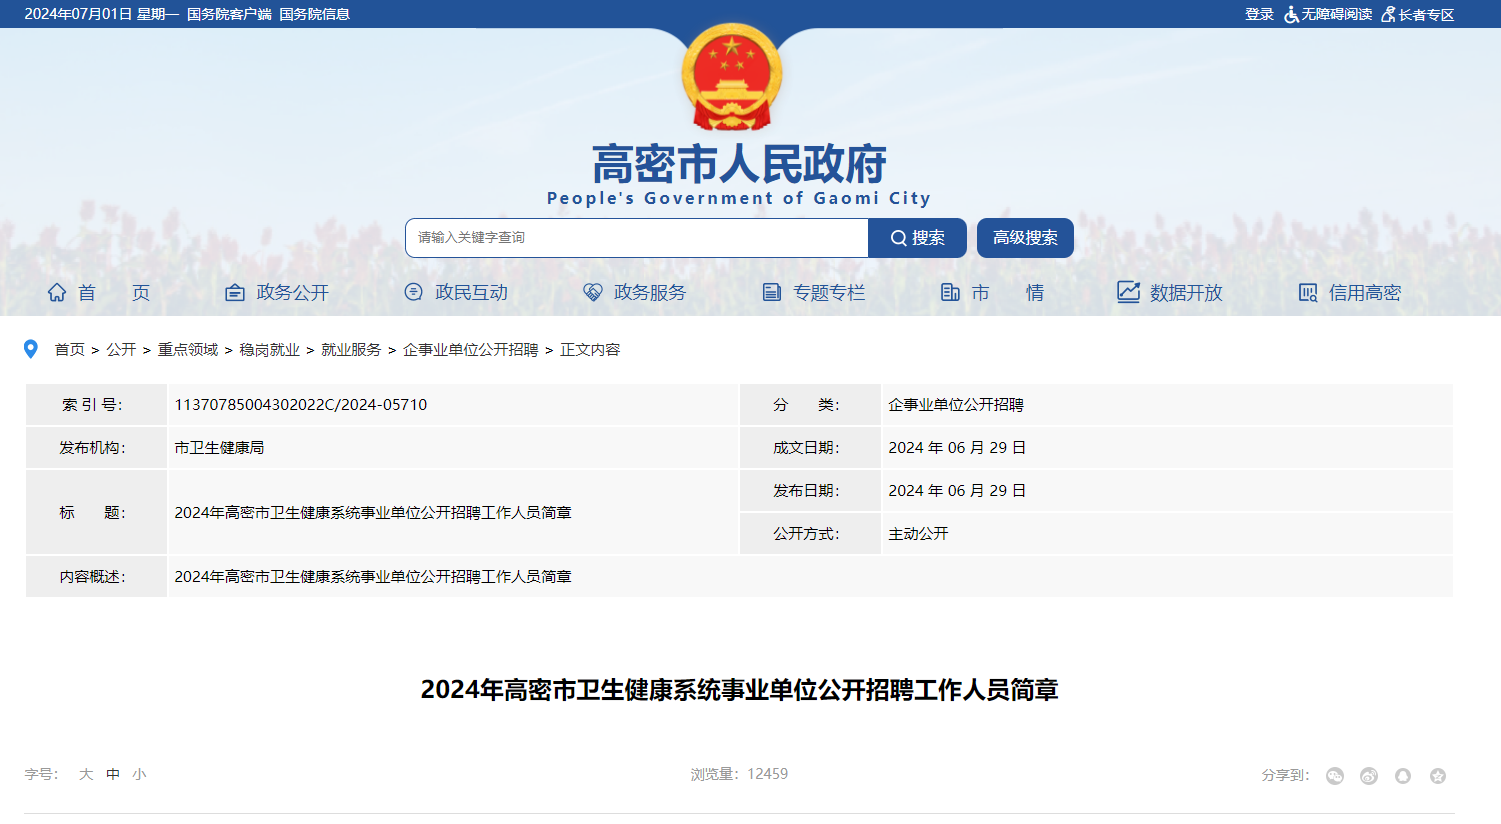Set font size to 小
Screen dimensions: 1501x824
(139, 774)
